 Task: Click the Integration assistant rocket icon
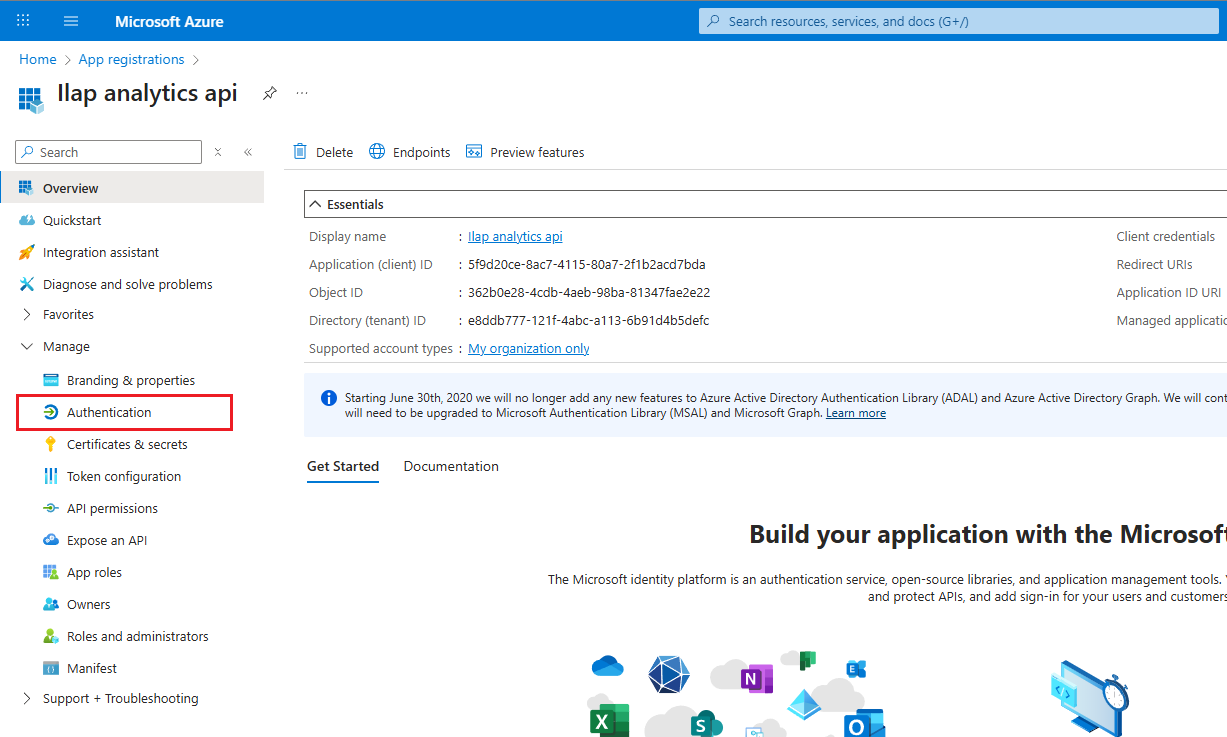26,252
